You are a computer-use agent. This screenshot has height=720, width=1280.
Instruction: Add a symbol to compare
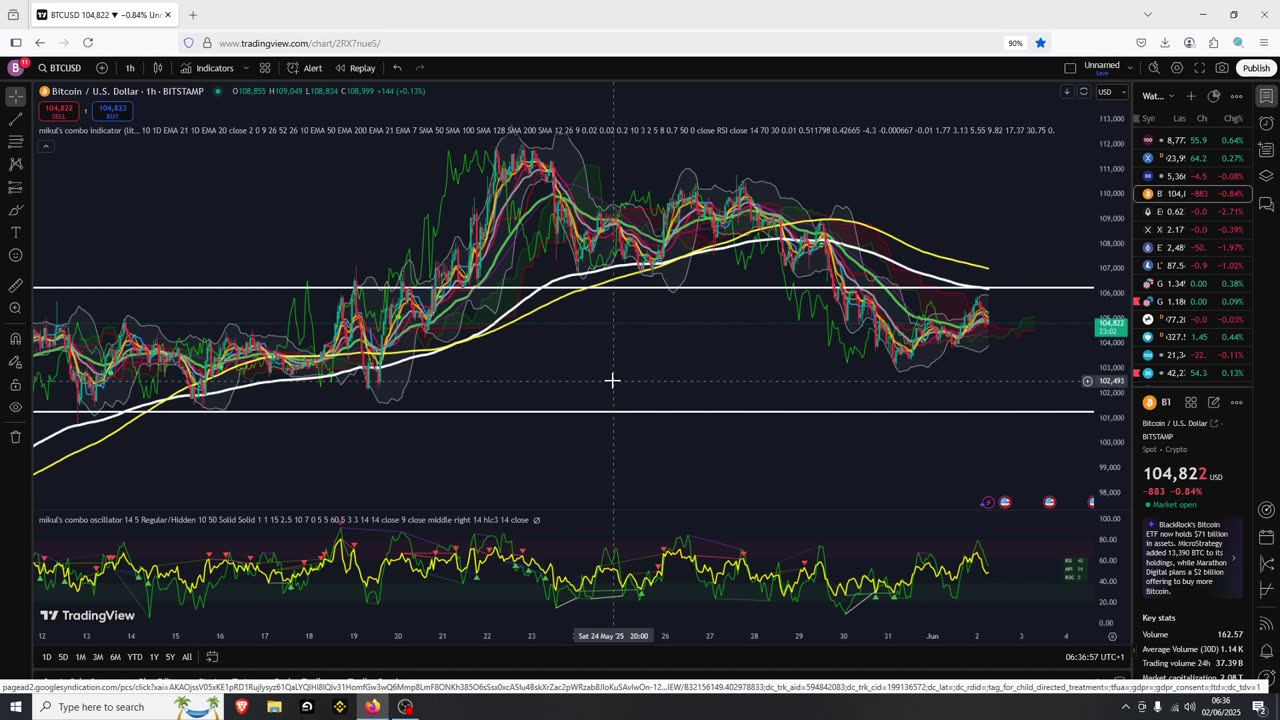(x=102, y=68)
